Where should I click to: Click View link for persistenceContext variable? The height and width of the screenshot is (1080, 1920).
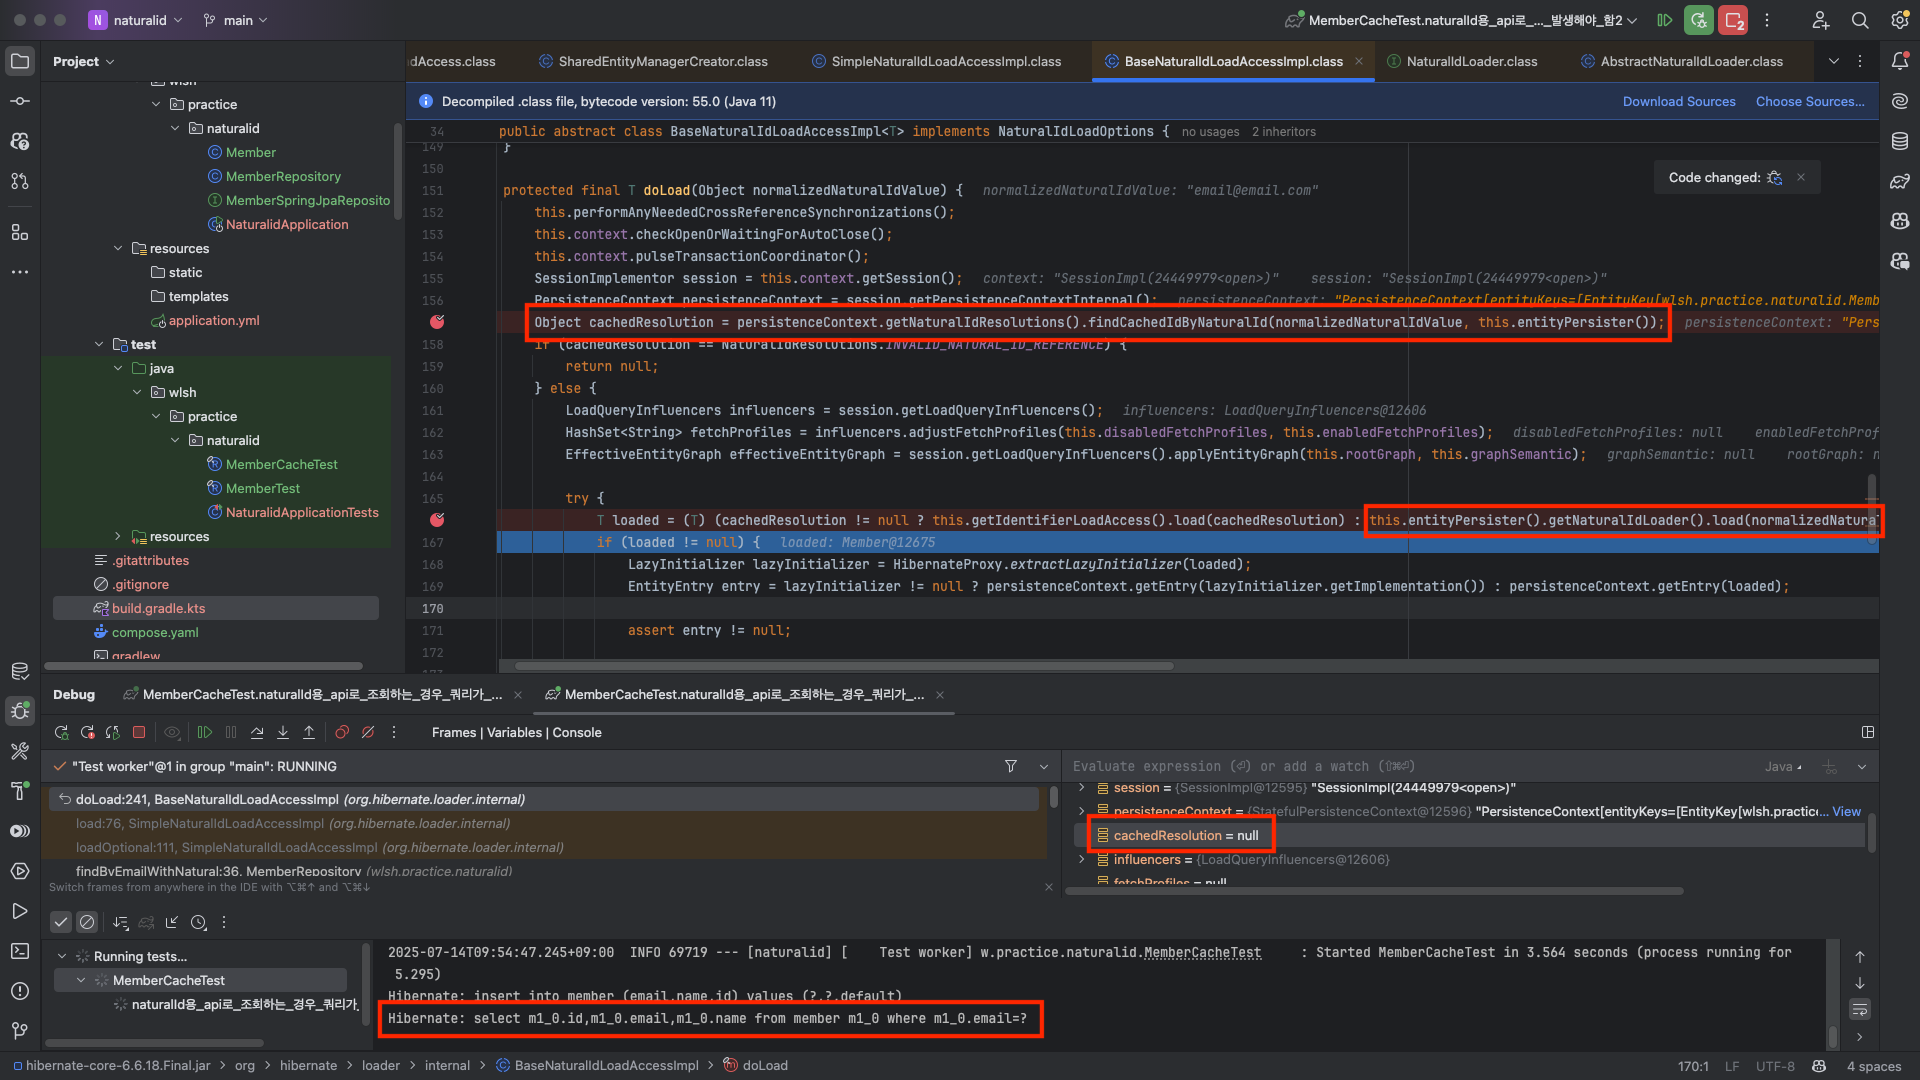[x=1846, y=812]
